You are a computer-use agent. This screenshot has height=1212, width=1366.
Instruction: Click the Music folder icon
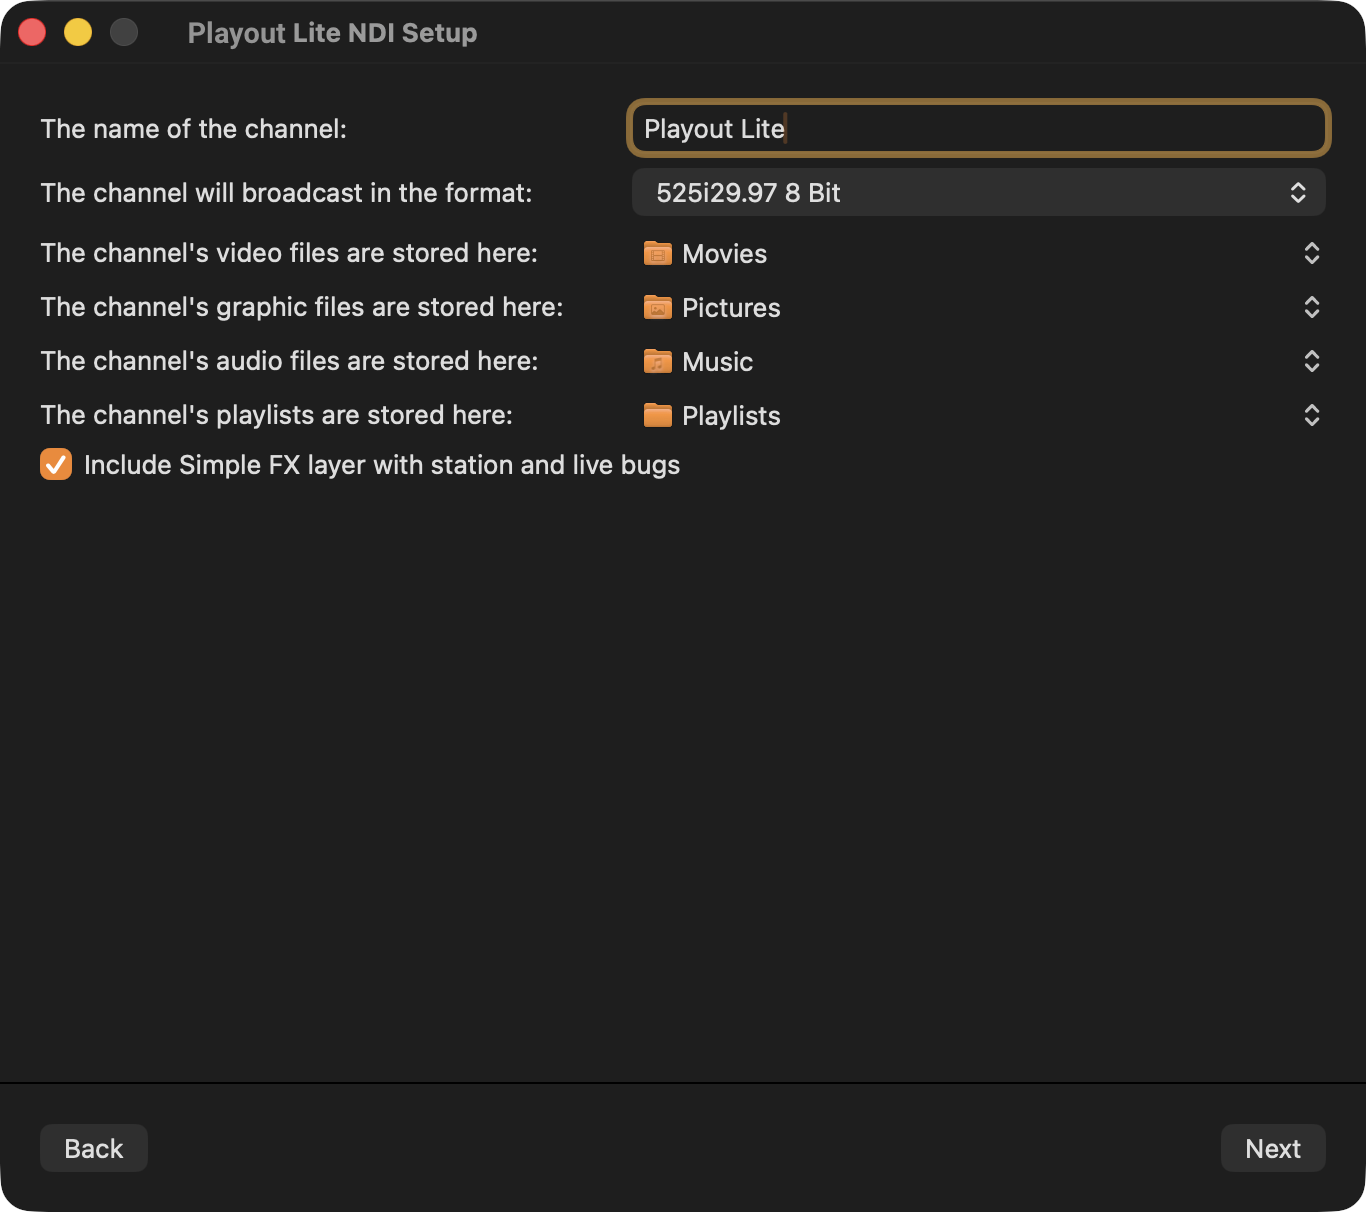[658, 361]
